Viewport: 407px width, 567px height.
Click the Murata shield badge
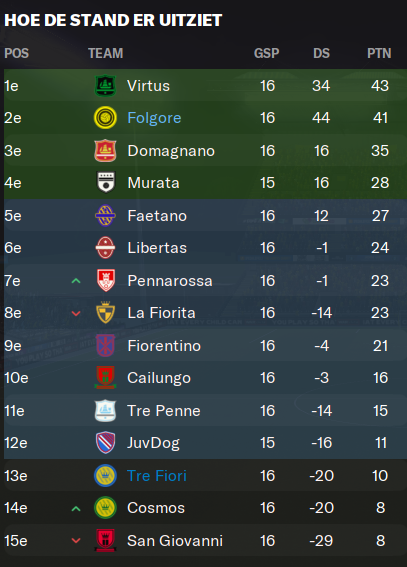[106, 182]
